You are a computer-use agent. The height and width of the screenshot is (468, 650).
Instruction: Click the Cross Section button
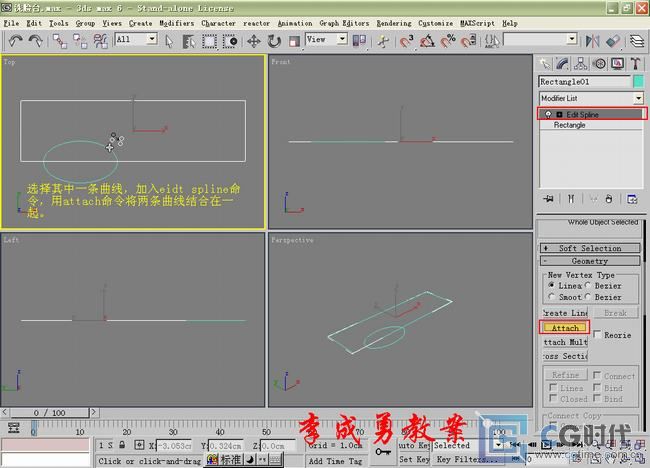pos(565,356)
